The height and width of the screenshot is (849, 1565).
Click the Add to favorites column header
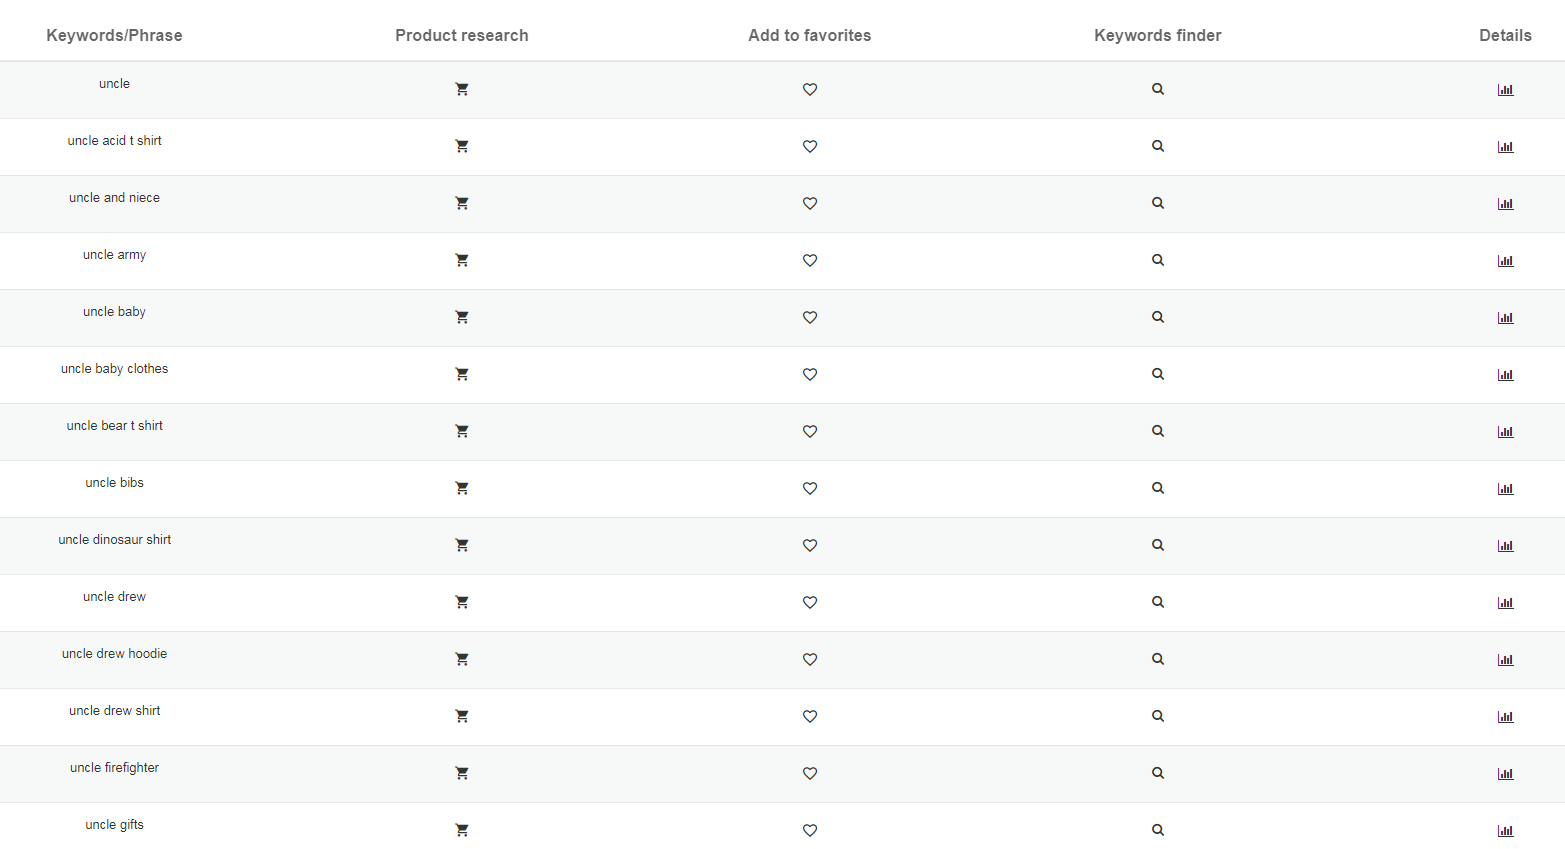[x=810, y=35]
